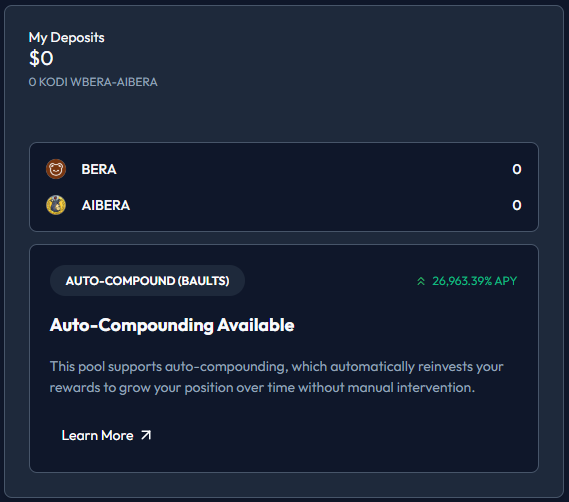Click the token balances card
Image resolution: width=569 pixels, height=502 pixels.
[284, 187]
